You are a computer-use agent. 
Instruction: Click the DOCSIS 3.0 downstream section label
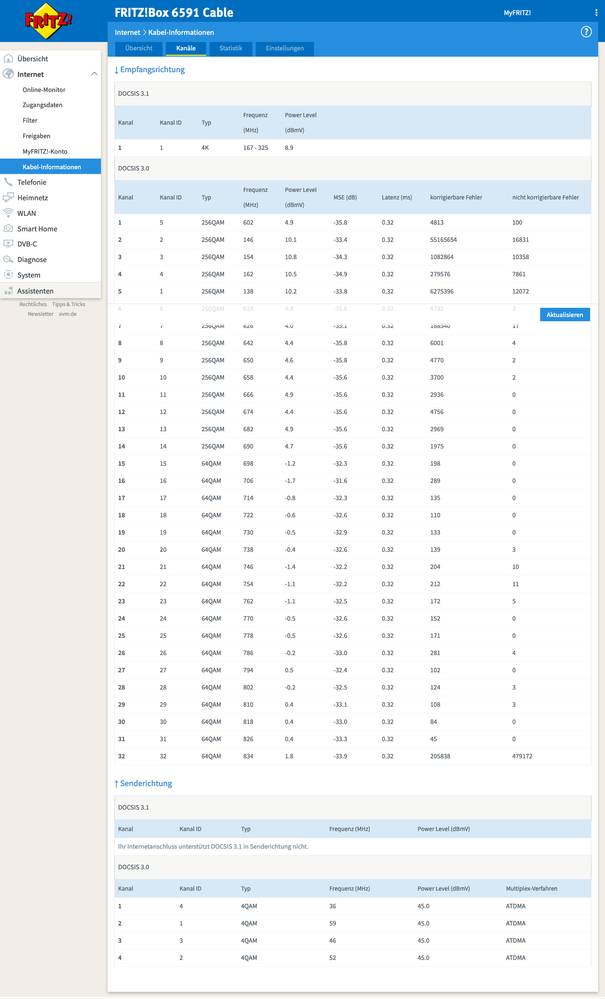(x=133, y=169)
